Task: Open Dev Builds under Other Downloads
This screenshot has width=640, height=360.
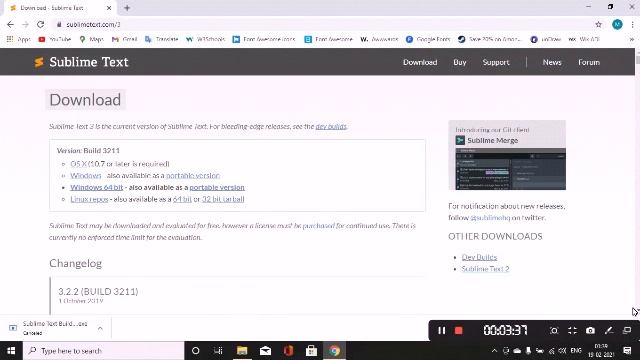Action: (479, 257)
